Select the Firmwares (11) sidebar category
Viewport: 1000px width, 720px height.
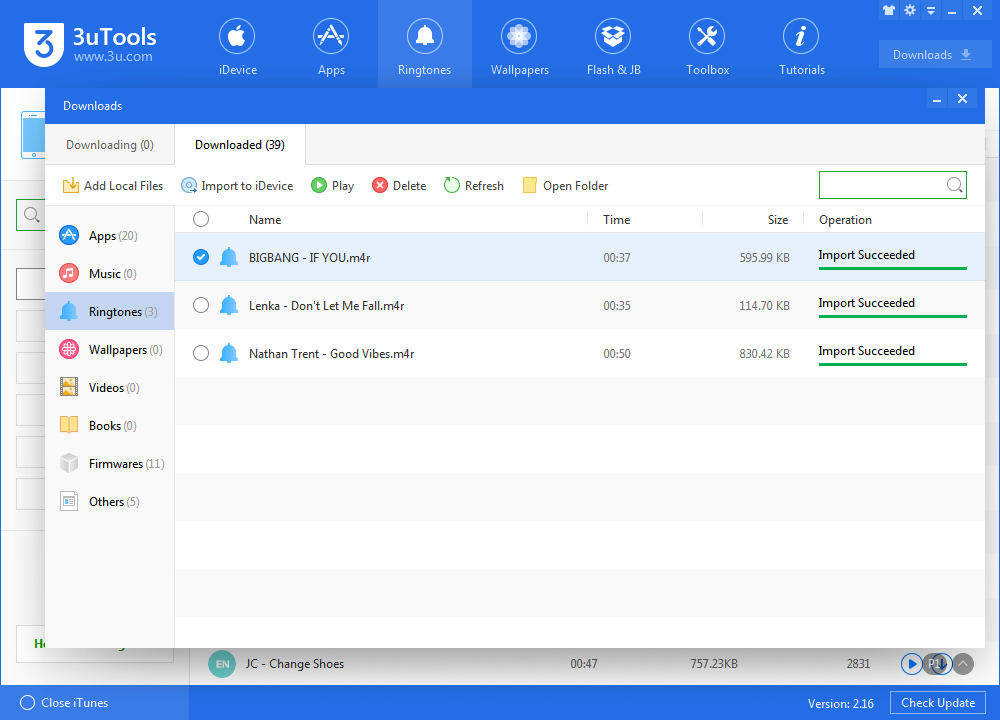point(110,464)
